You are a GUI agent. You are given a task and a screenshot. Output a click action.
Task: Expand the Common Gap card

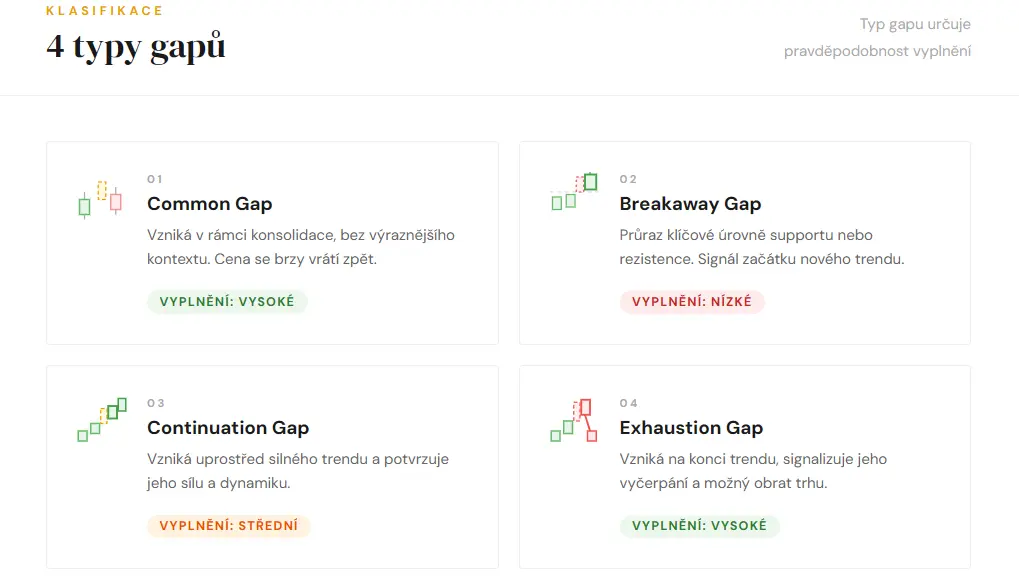point(271,242)
